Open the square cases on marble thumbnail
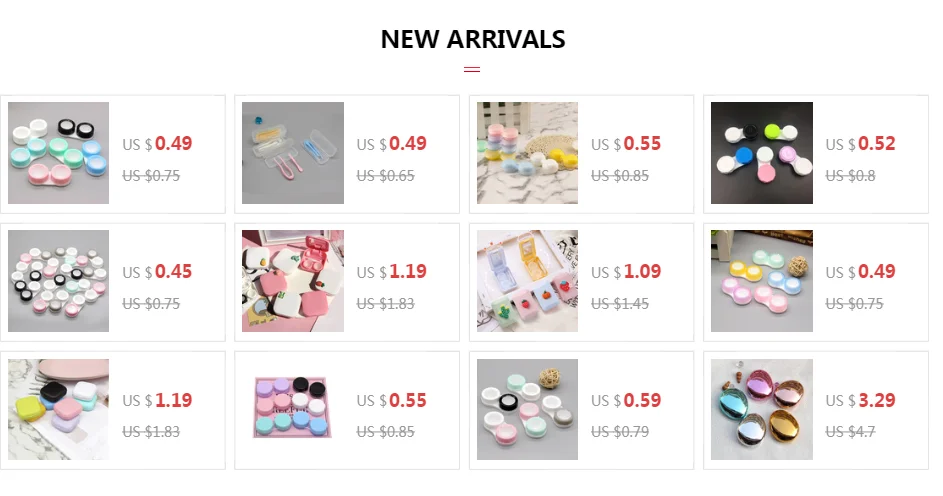Viewport: 943px width, 496px height. click(x=58, y=409)
